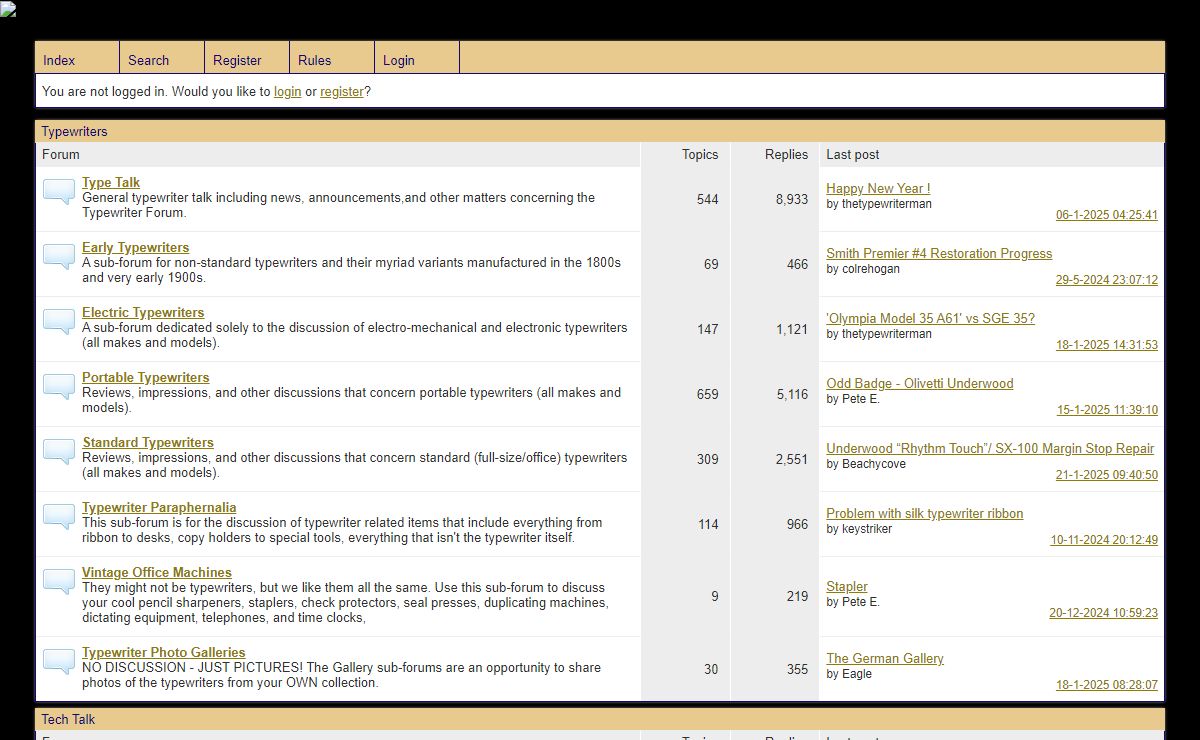Click the Portable Typewriters forum bubble icon
The image size is (1200, 740).
click(x=59, y=387)
